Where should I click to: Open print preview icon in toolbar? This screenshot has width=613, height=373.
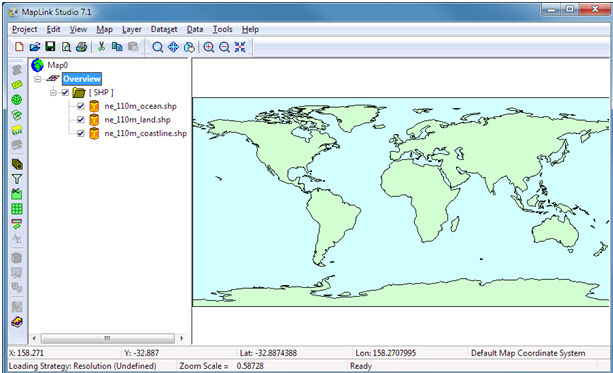pyautogui.click(x=66, y=47)
